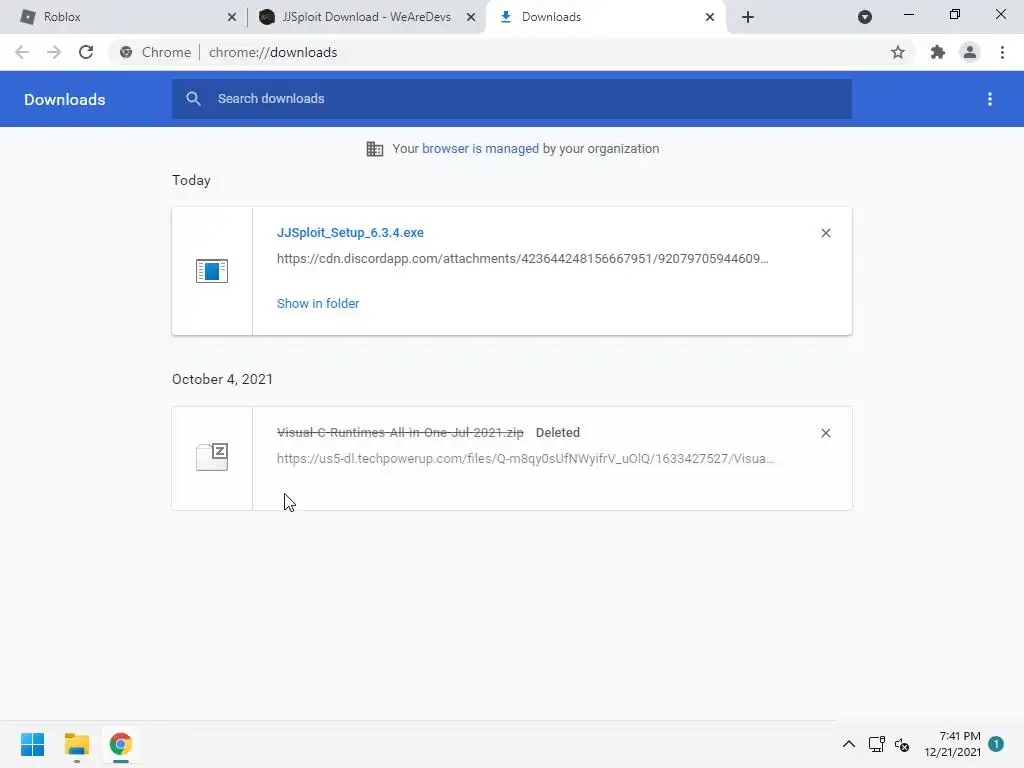Click the managed organization building icon
This screenshot has height=768, width=1024.
point(375,149)
